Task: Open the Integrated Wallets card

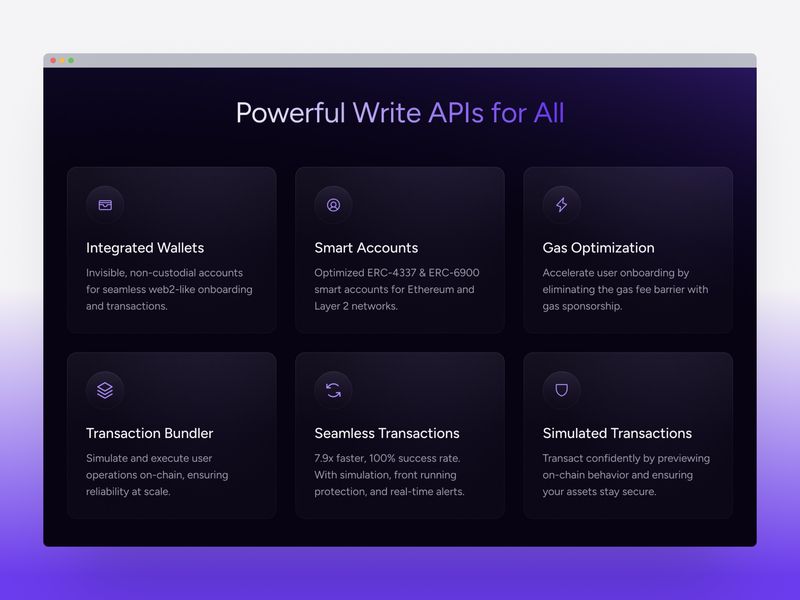Action: pyautogui.click(x=170, y=248)
